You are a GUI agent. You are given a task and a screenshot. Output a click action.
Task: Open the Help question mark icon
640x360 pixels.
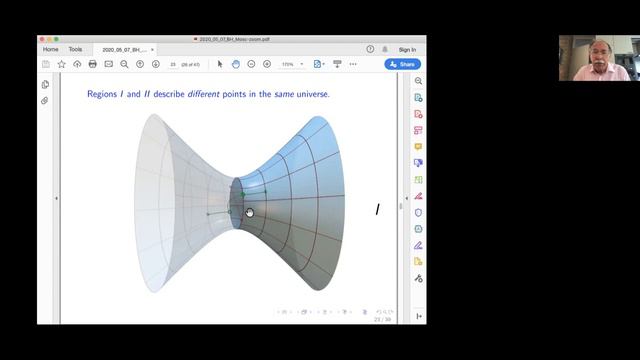[x=370, y=49]
